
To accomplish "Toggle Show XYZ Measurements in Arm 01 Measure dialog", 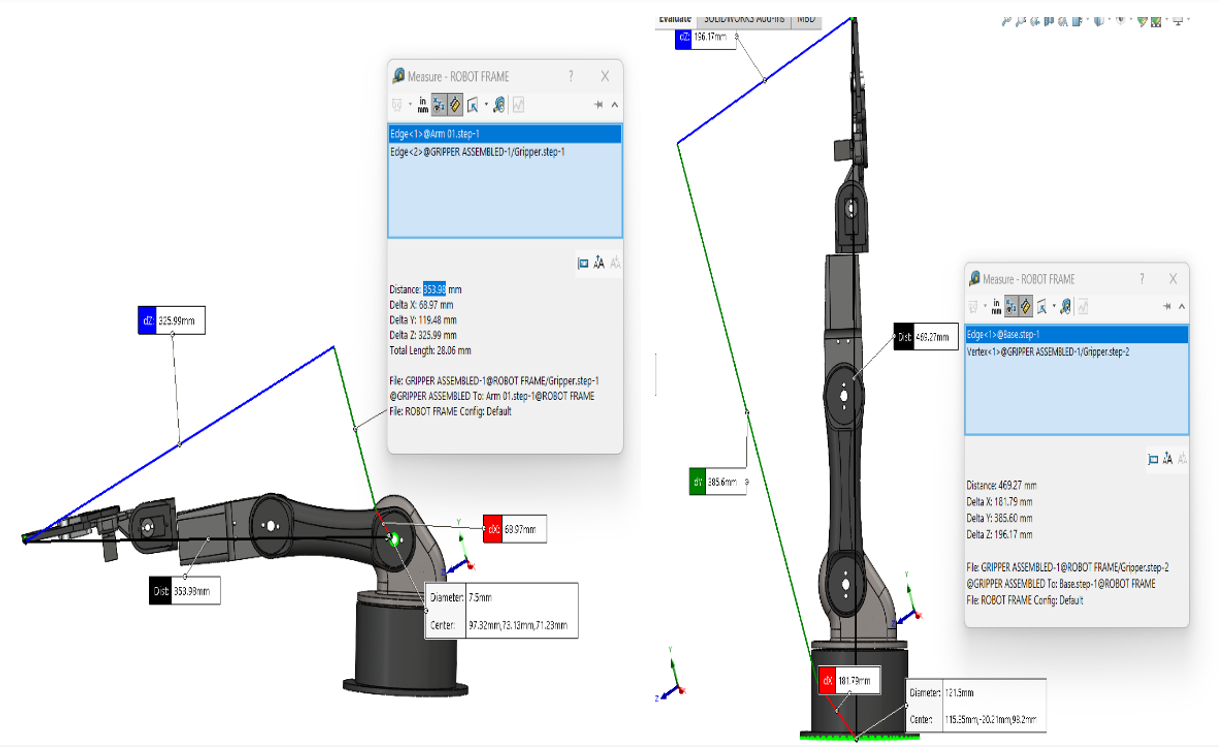I will (439, 105).
